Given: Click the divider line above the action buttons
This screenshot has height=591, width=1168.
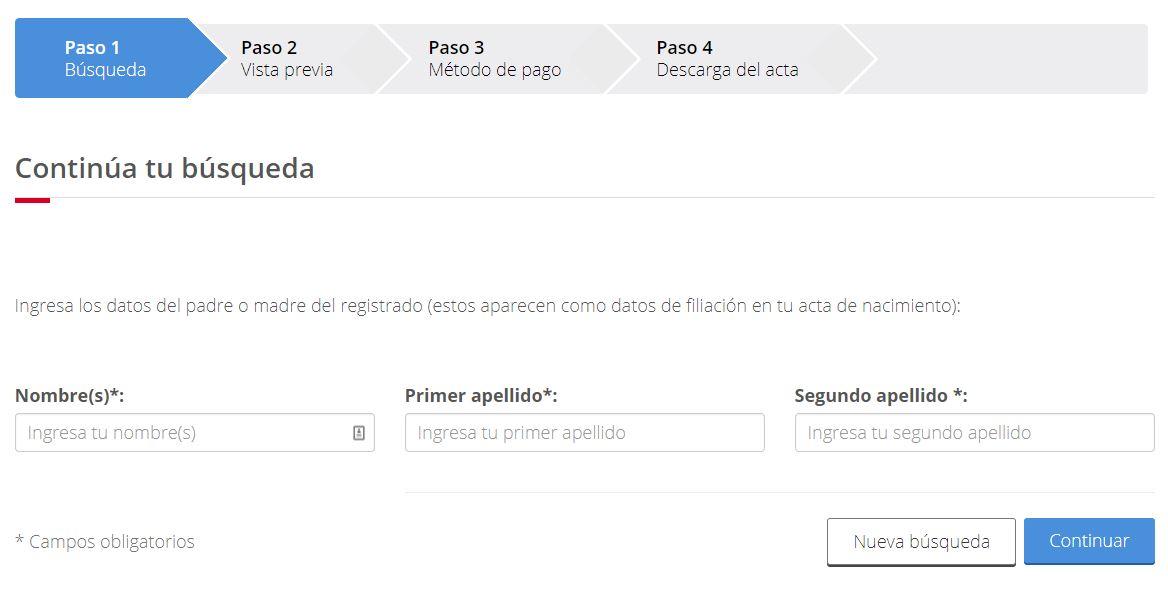Looking at the screenshot, I should coord(780,493).
